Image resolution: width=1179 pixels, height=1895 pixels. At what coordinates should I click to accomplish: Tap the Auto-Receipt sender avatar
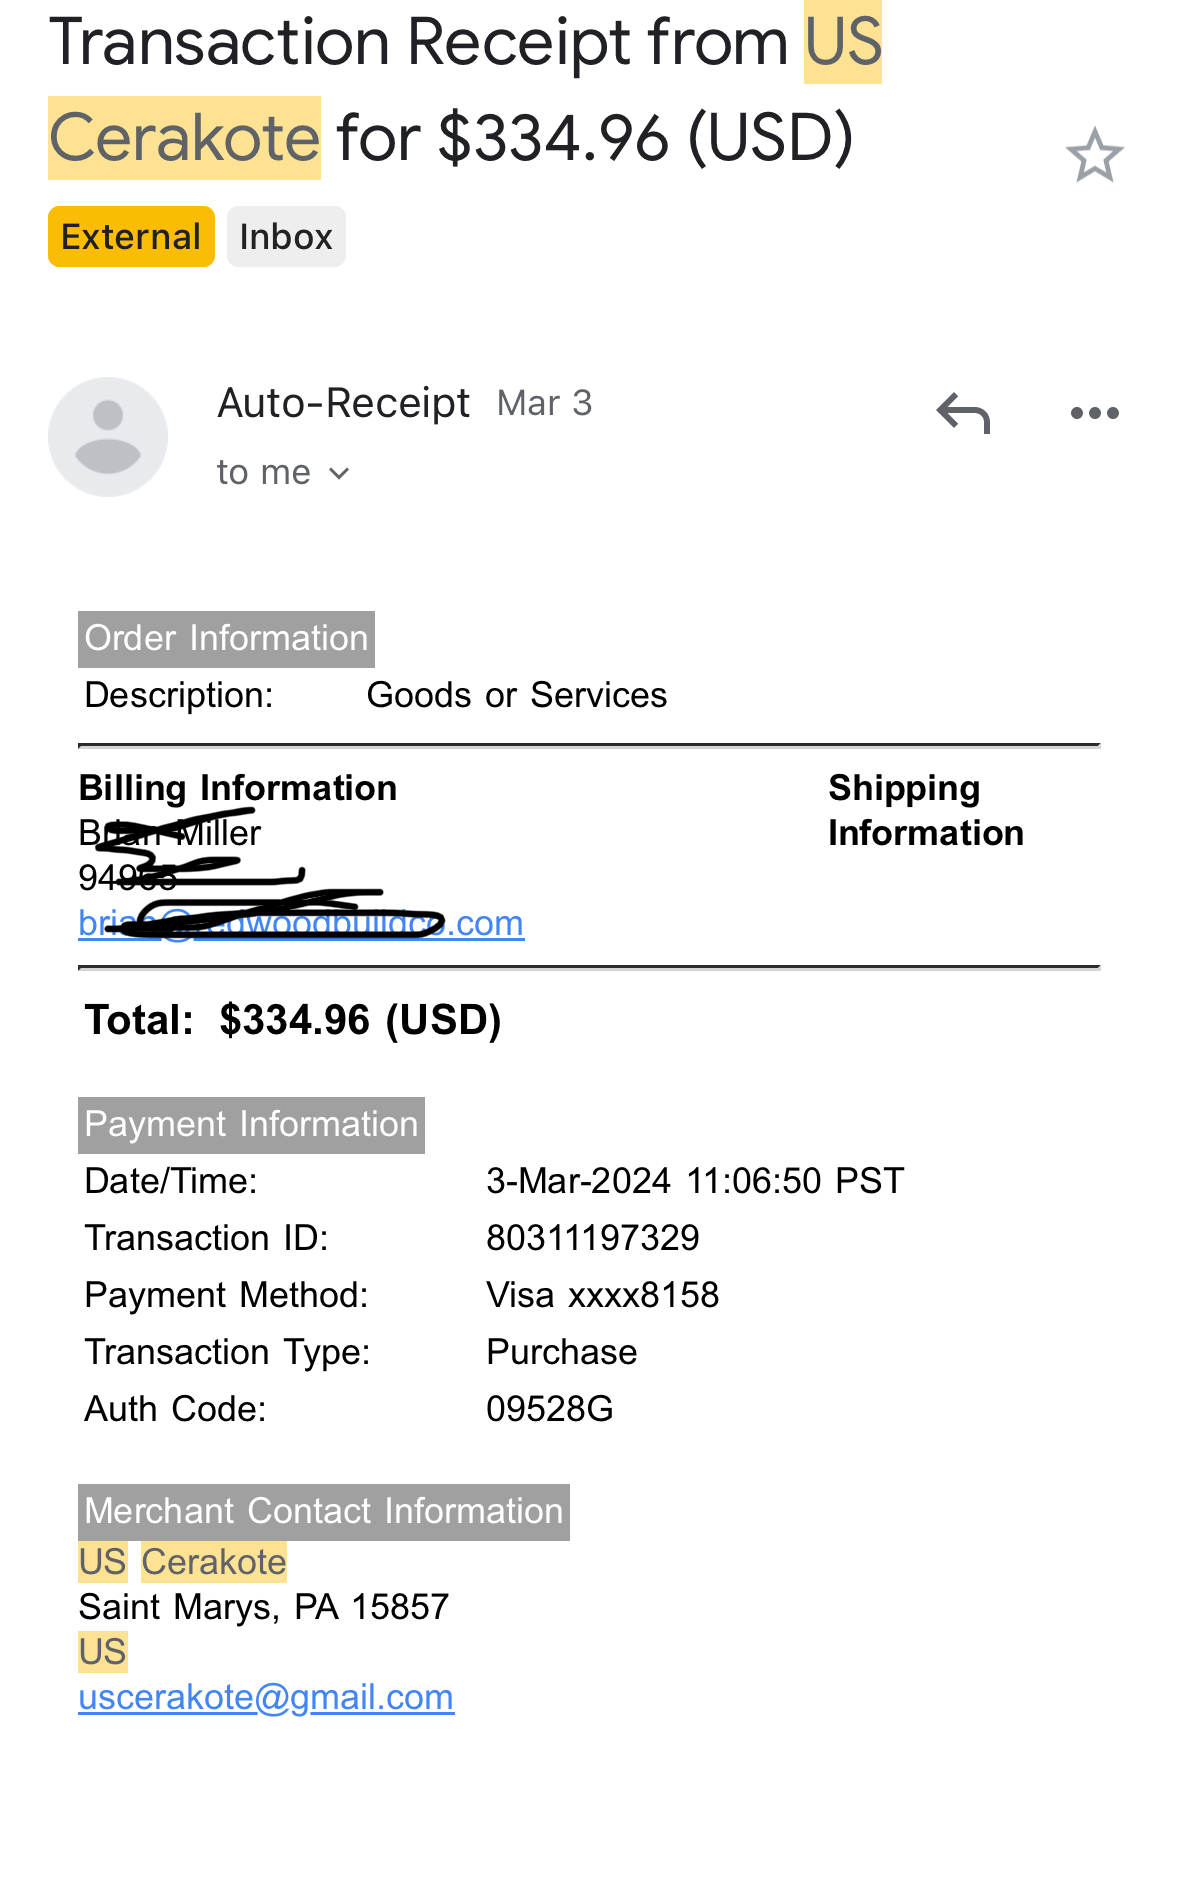[x=108, y=437]
